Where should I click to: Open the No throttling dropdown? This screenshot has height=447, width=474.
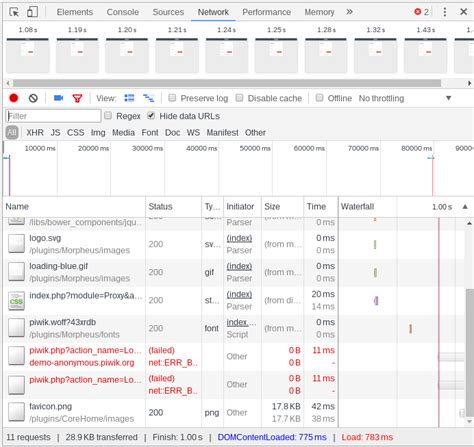(405, 98)
